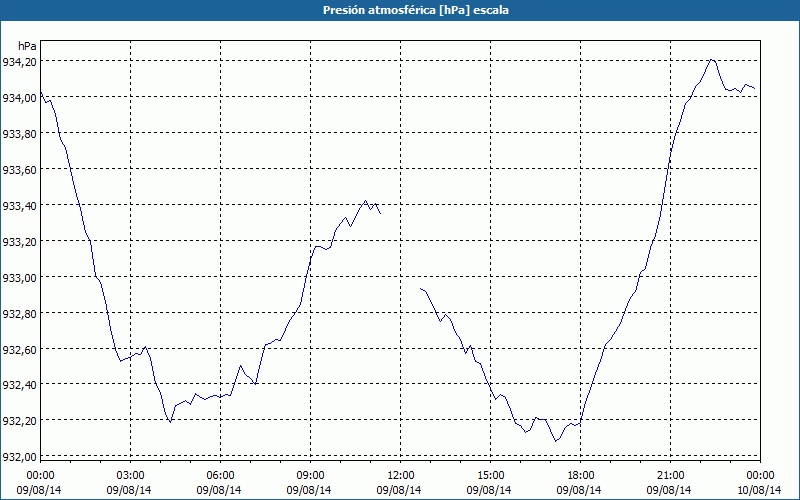The height and width of the screenshot is (500, 800).
Task: Click the lowest point of the pressure curve
Action: (x=557, y=441)
